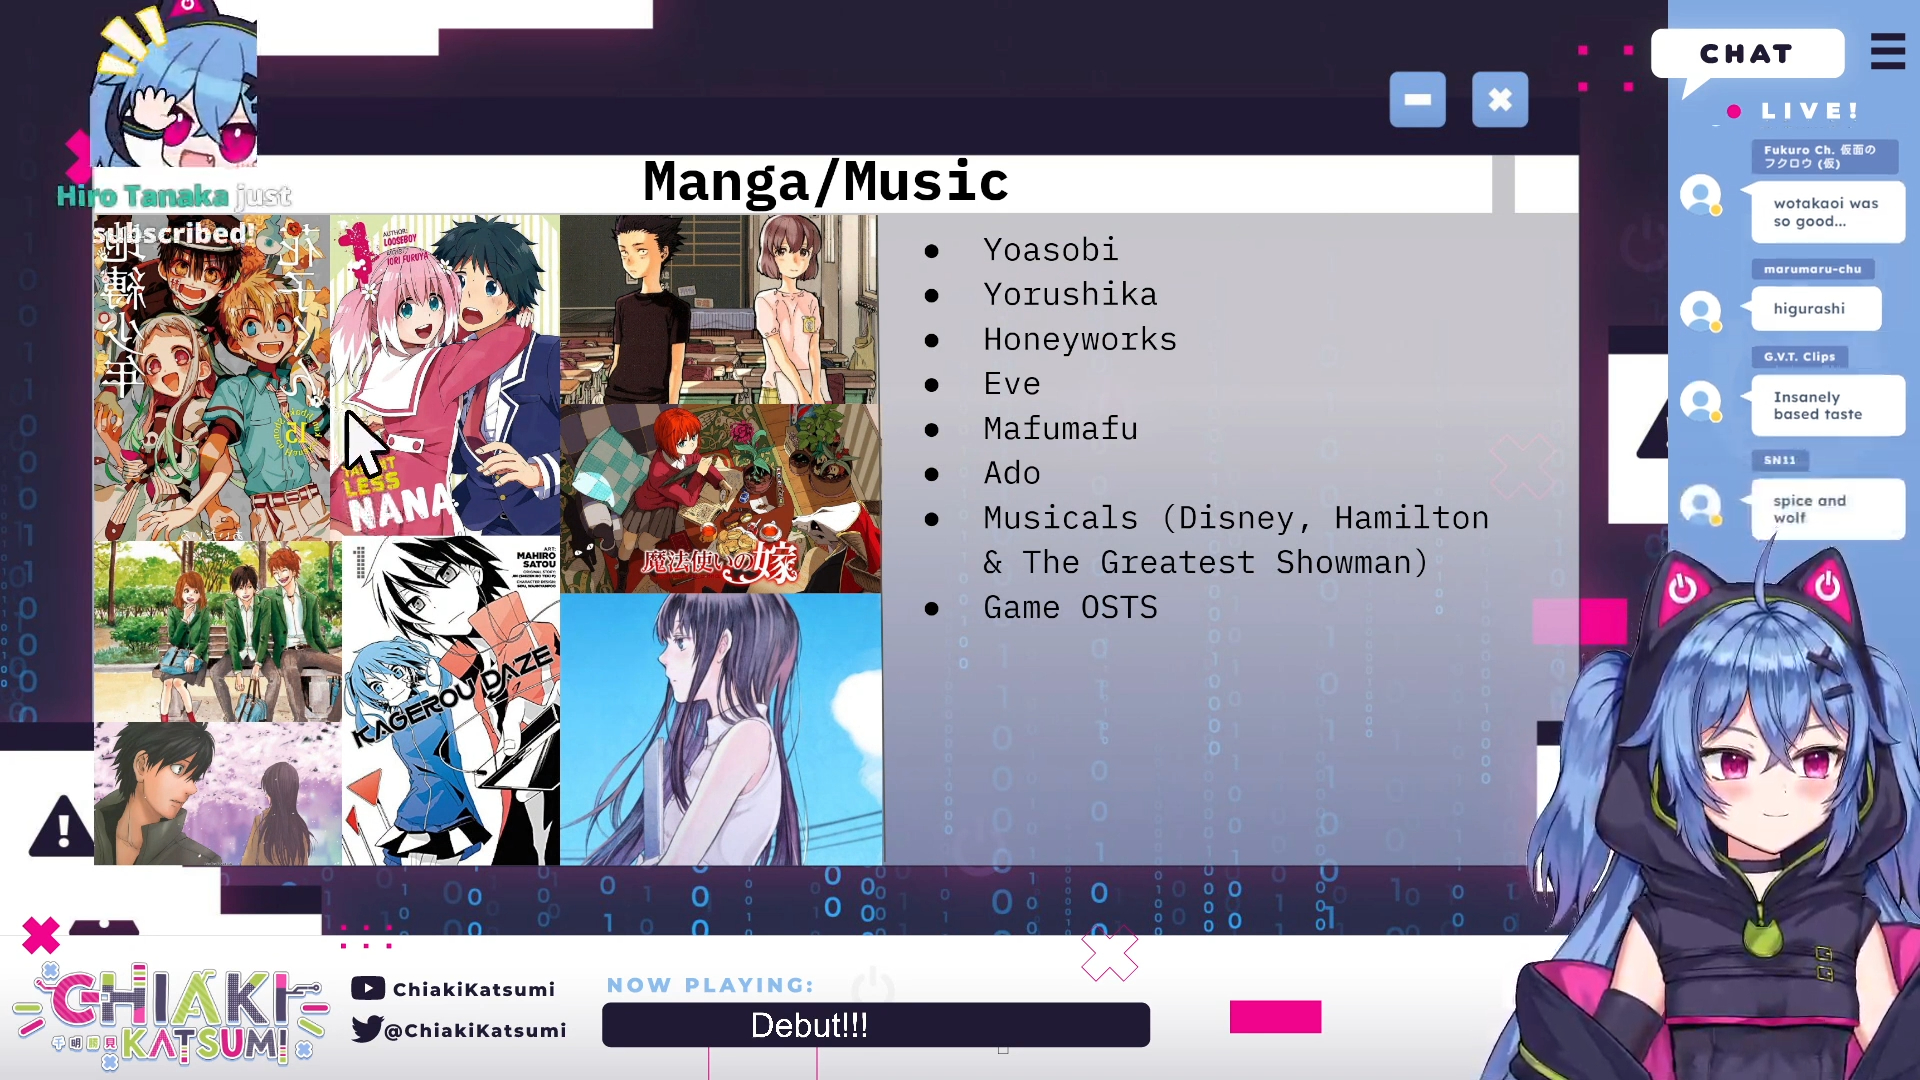Click the YouTube icon next to ChiakiKatsumi
This screenshot has width=1920, height=1080.
(x=368, y=988)
